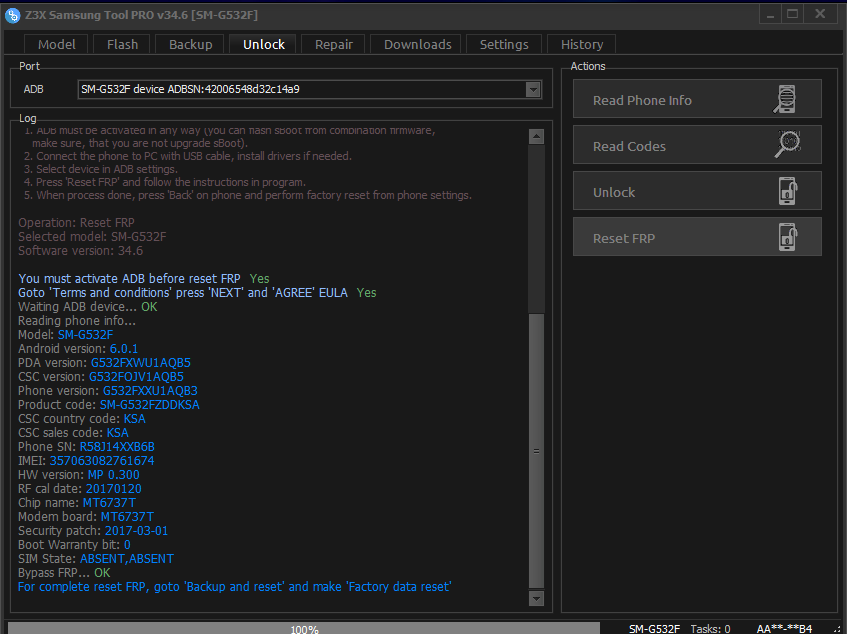This screenshot has height=634, width=847.
Task: Open the Downloads tab
Action: coord(417,44)
